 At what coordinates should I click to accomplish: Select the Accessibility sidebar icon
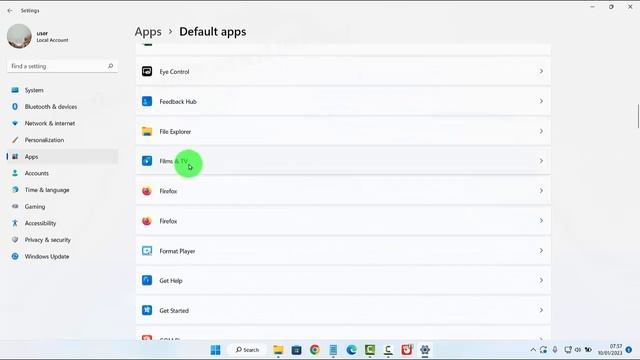[15, 223]
